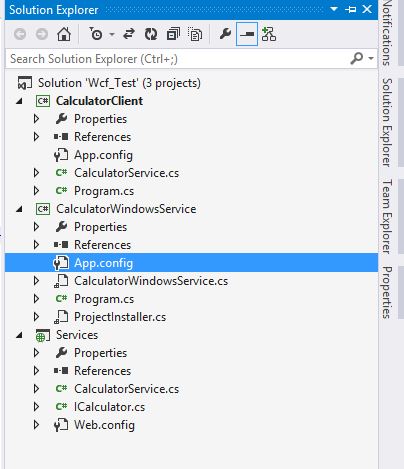The image size is (404, 469).
Task: Expand Program.cs under CalculatorClient
Action: click(x=36, y=191)
